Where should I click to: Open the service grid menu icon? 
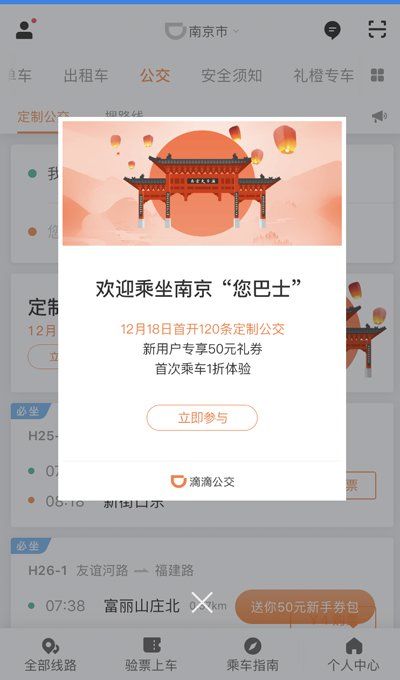coord(377,75)
